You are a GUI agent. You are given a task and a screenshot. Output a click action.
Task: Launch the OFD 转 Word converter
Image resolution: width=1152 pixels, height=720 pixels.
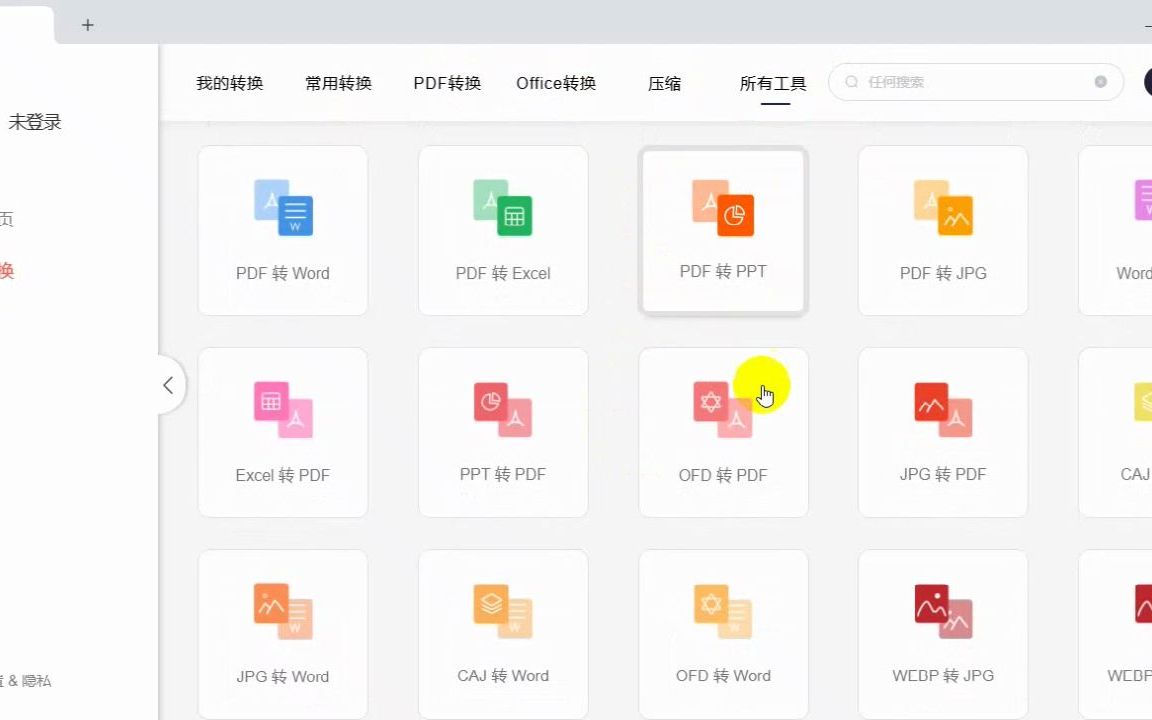tap(723, 633)
